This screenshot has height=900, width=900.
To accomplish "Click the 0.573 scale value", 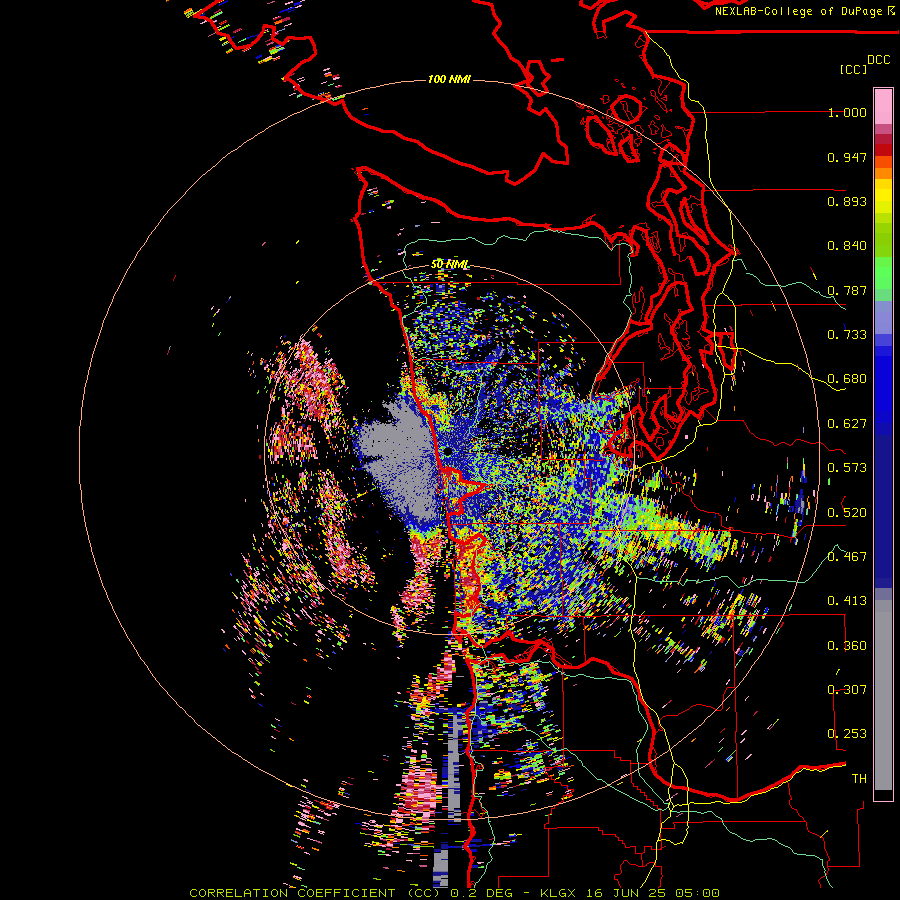I will [847, 468].
